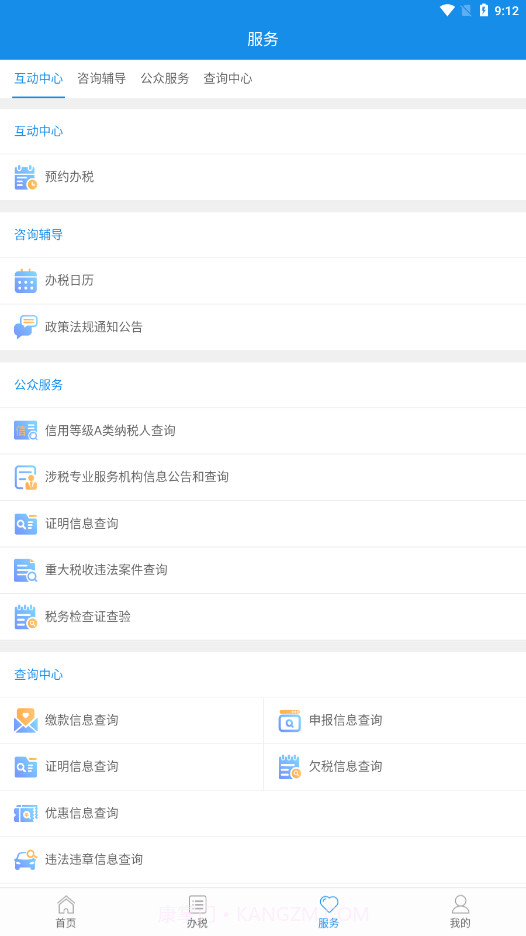This screenshot has width=526, height=936.
Task: Tap the 证明信息查询 icon under 查询中心
Action: coord(26,766)
